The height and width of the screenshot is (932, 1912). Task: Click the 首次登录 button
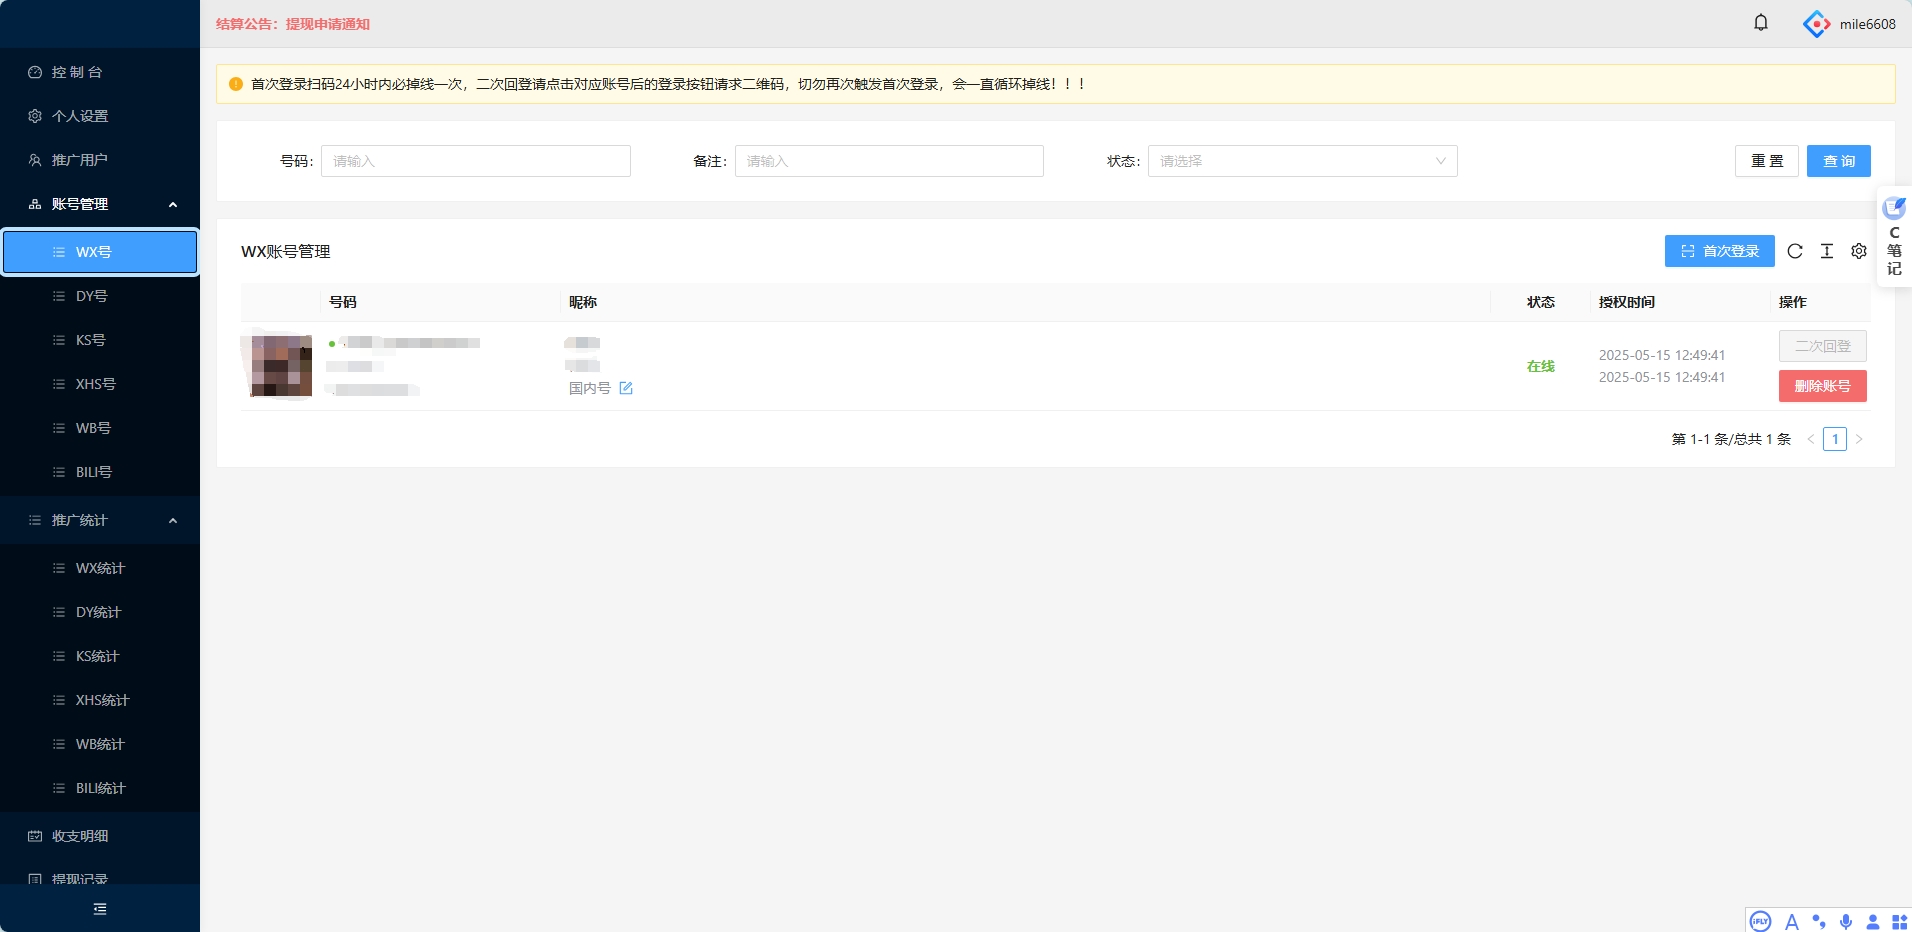[1719, 251]
